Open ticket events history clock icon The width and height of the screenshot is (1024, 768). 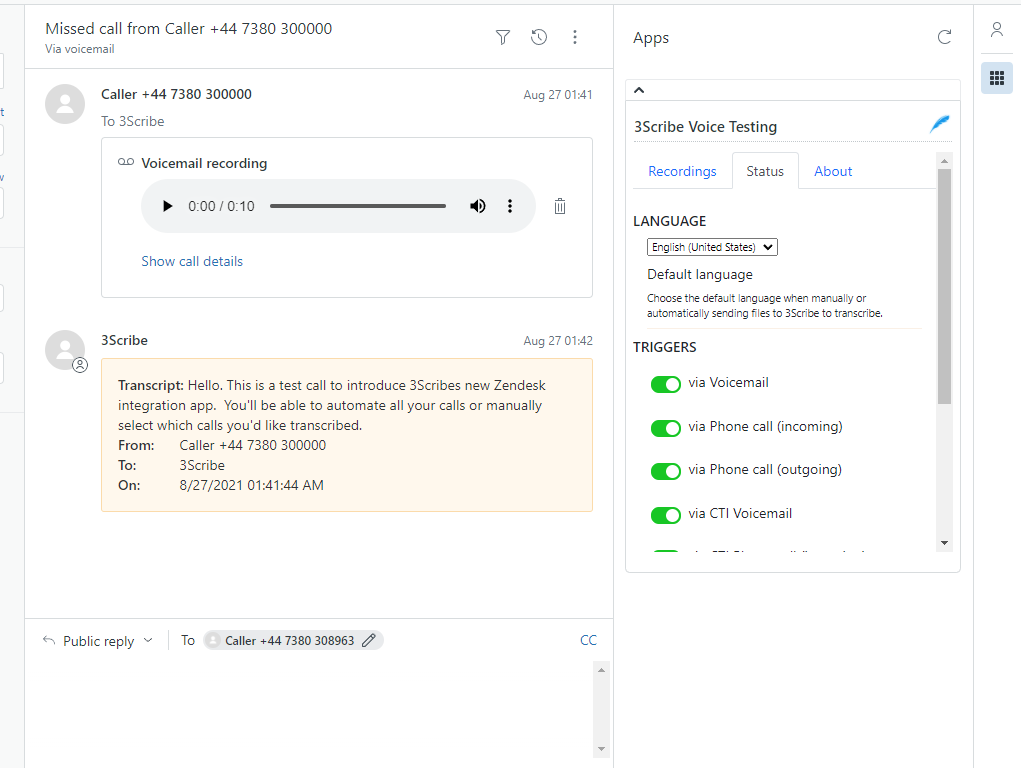(x=539, y=37)
